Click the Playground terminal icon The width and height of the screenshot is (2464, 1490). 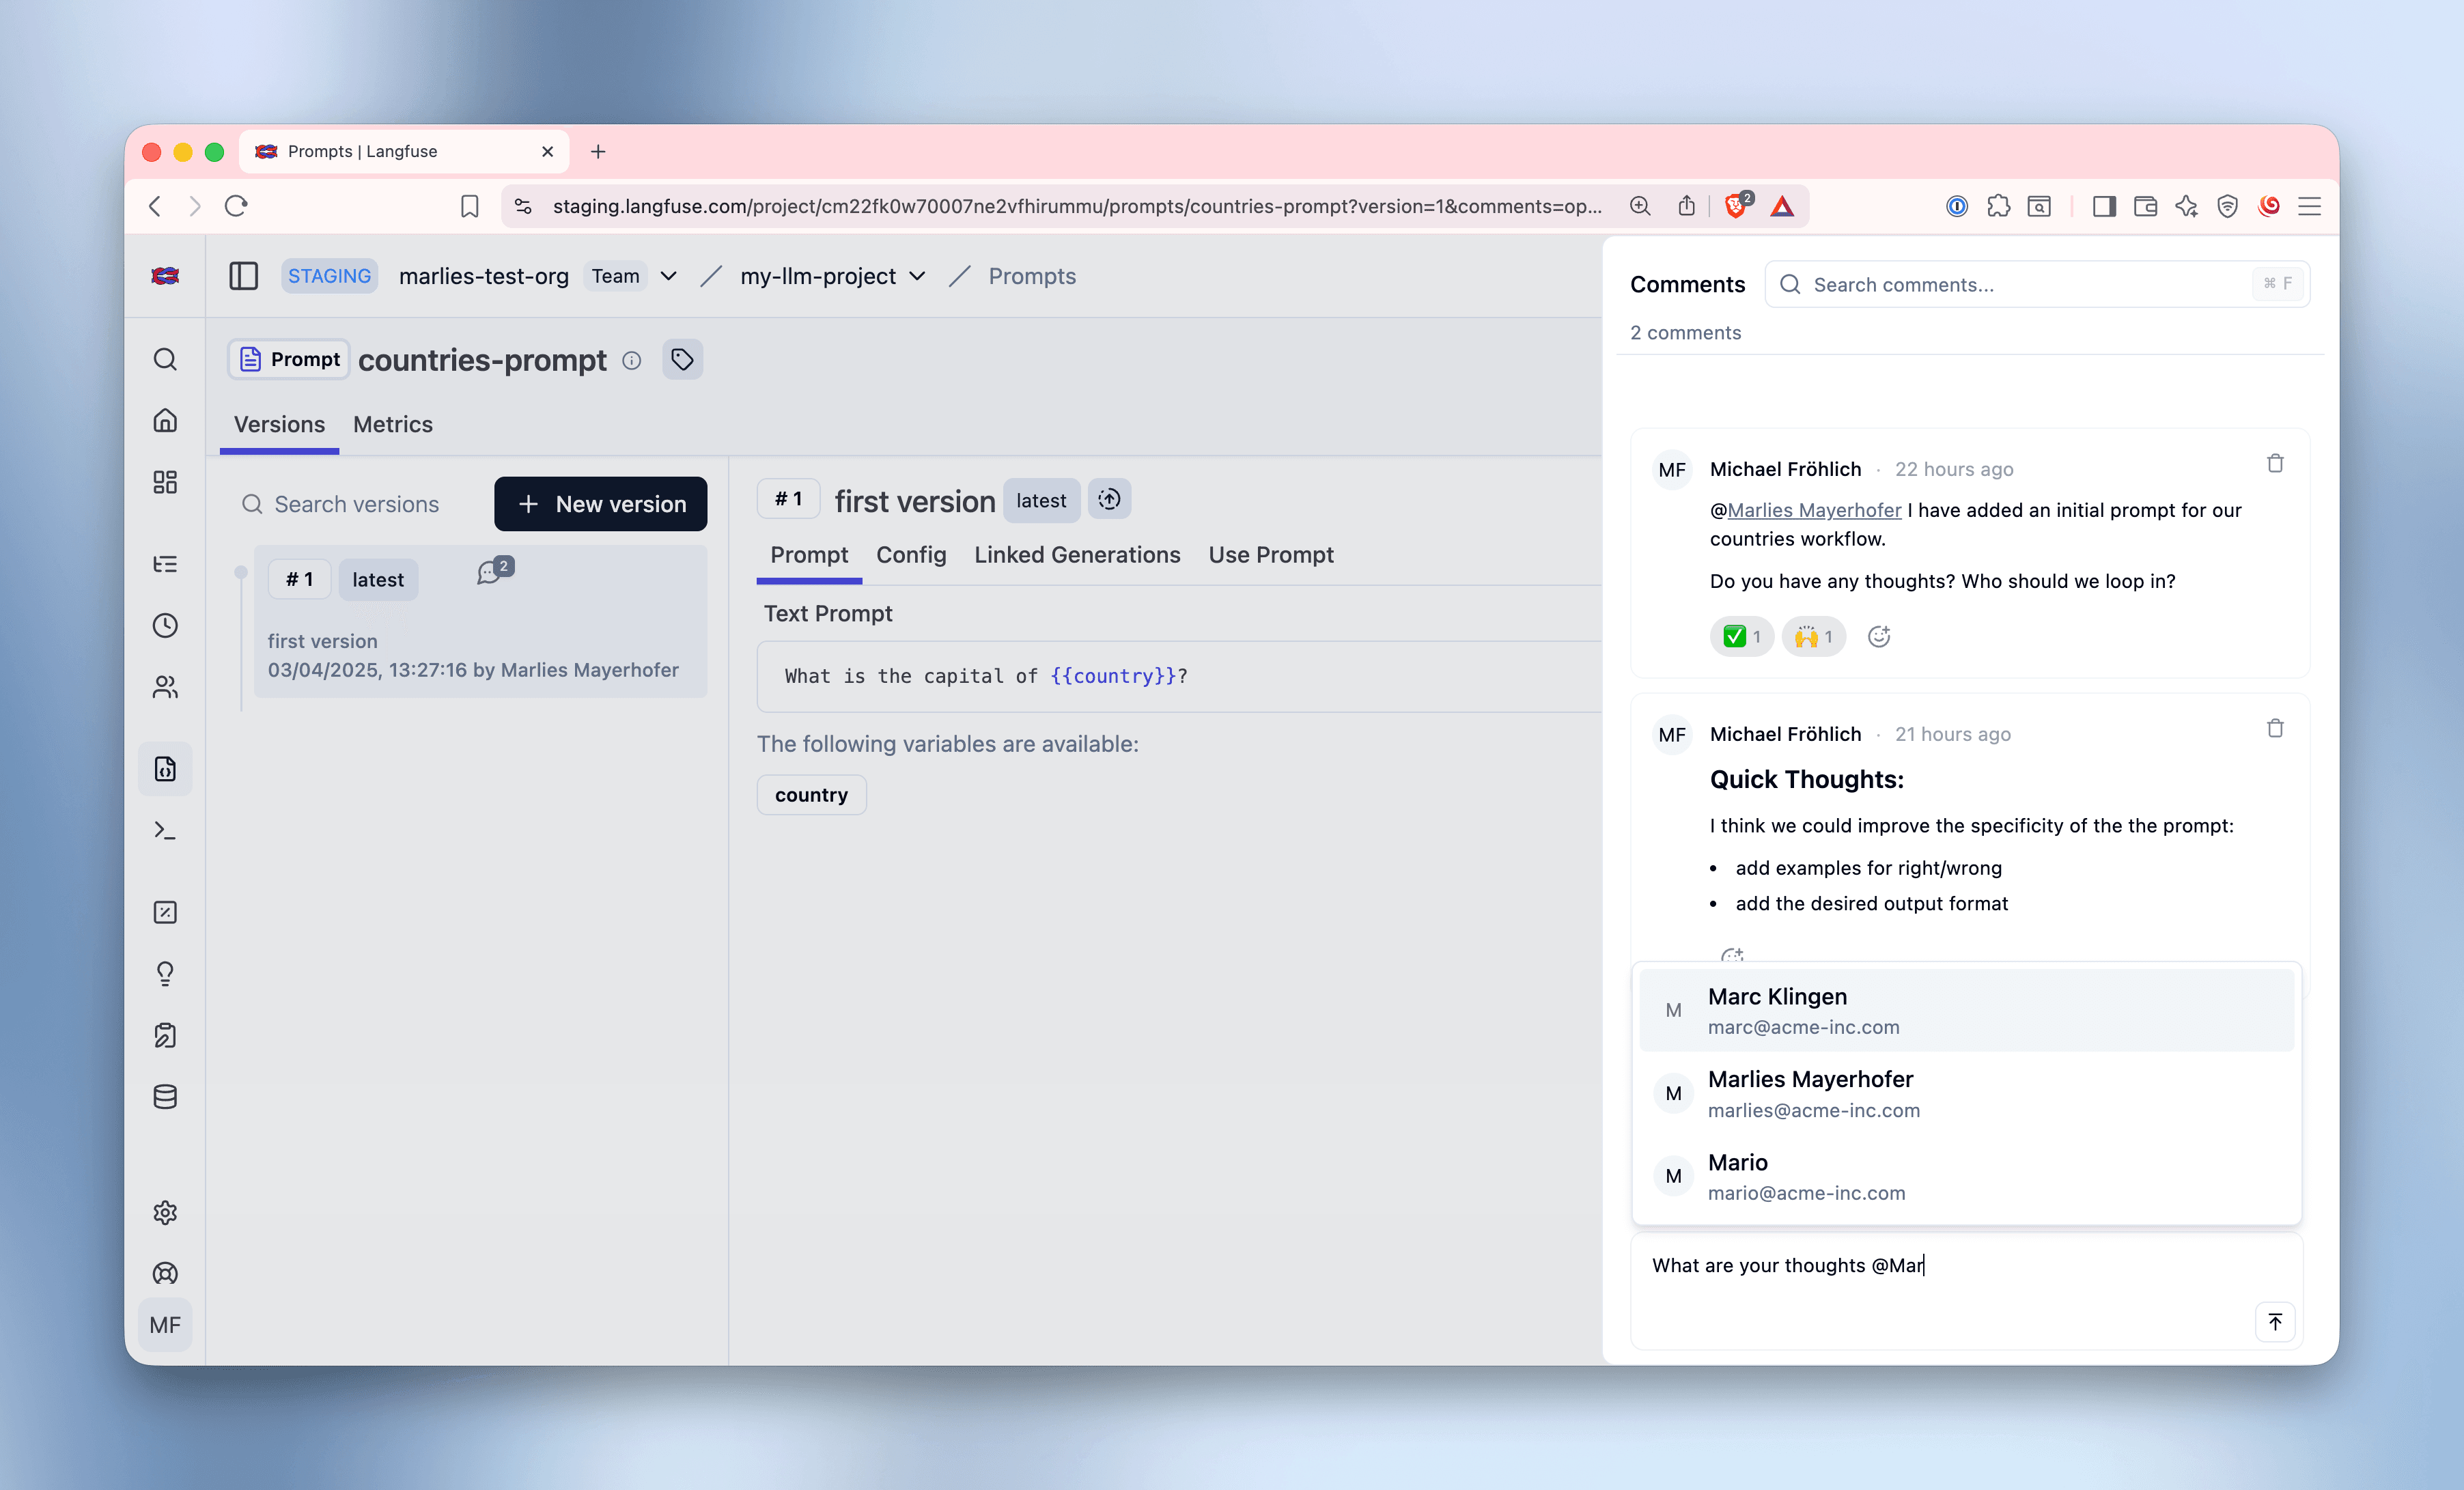[x=165, y=830]
